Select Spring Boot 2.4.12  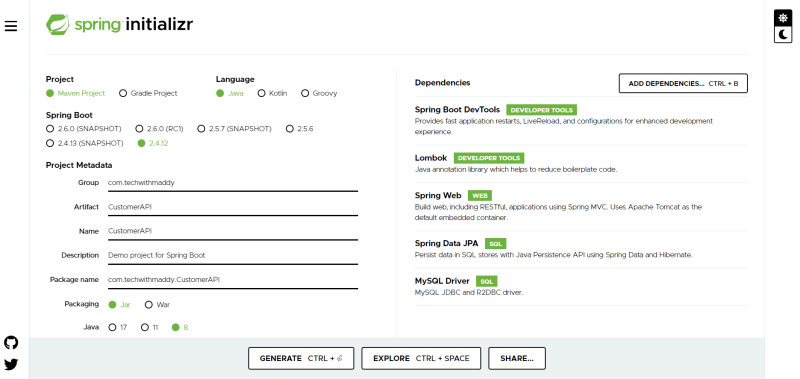point(153,143)
